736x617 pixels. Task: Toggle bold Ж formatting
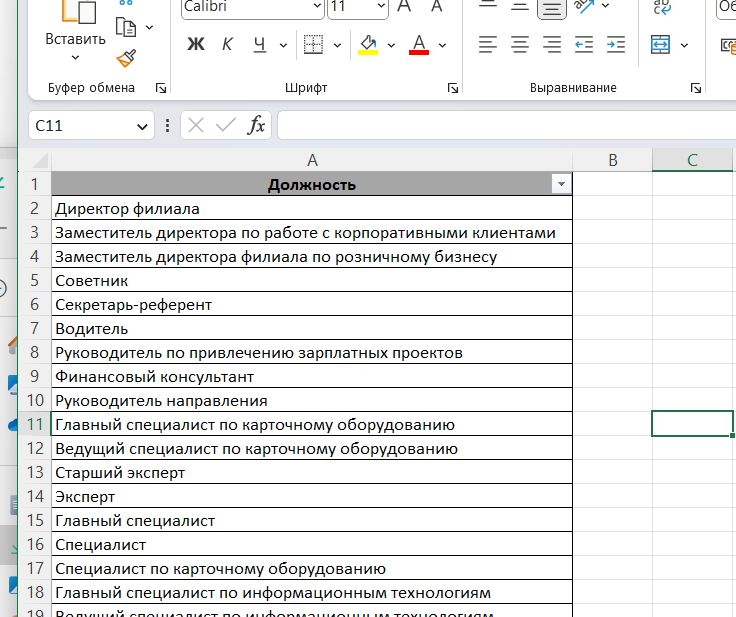[196, 45]
